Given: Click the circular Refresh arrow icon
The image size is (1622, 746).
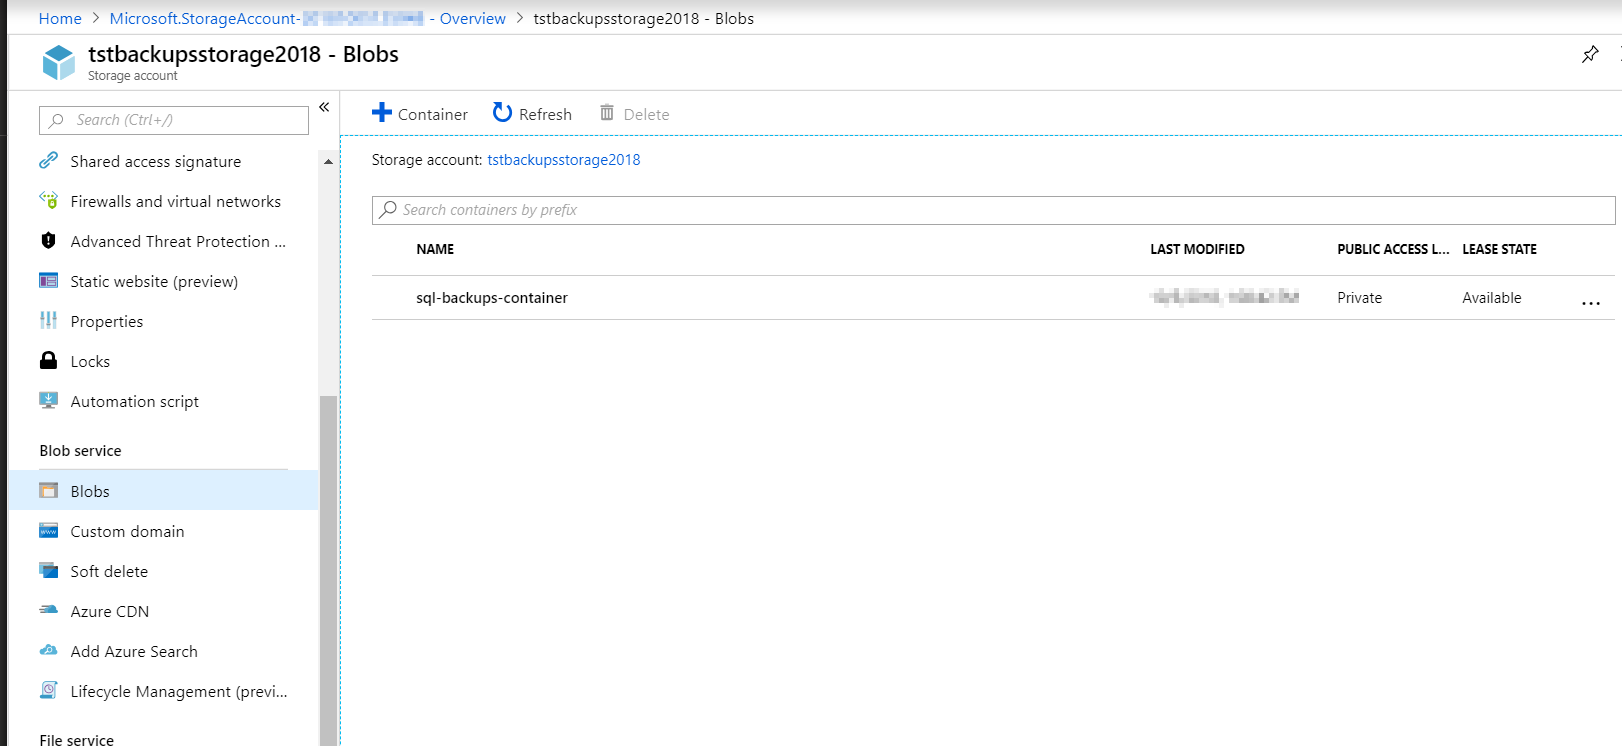Looking at the screenshot, I should coord(502,112).
